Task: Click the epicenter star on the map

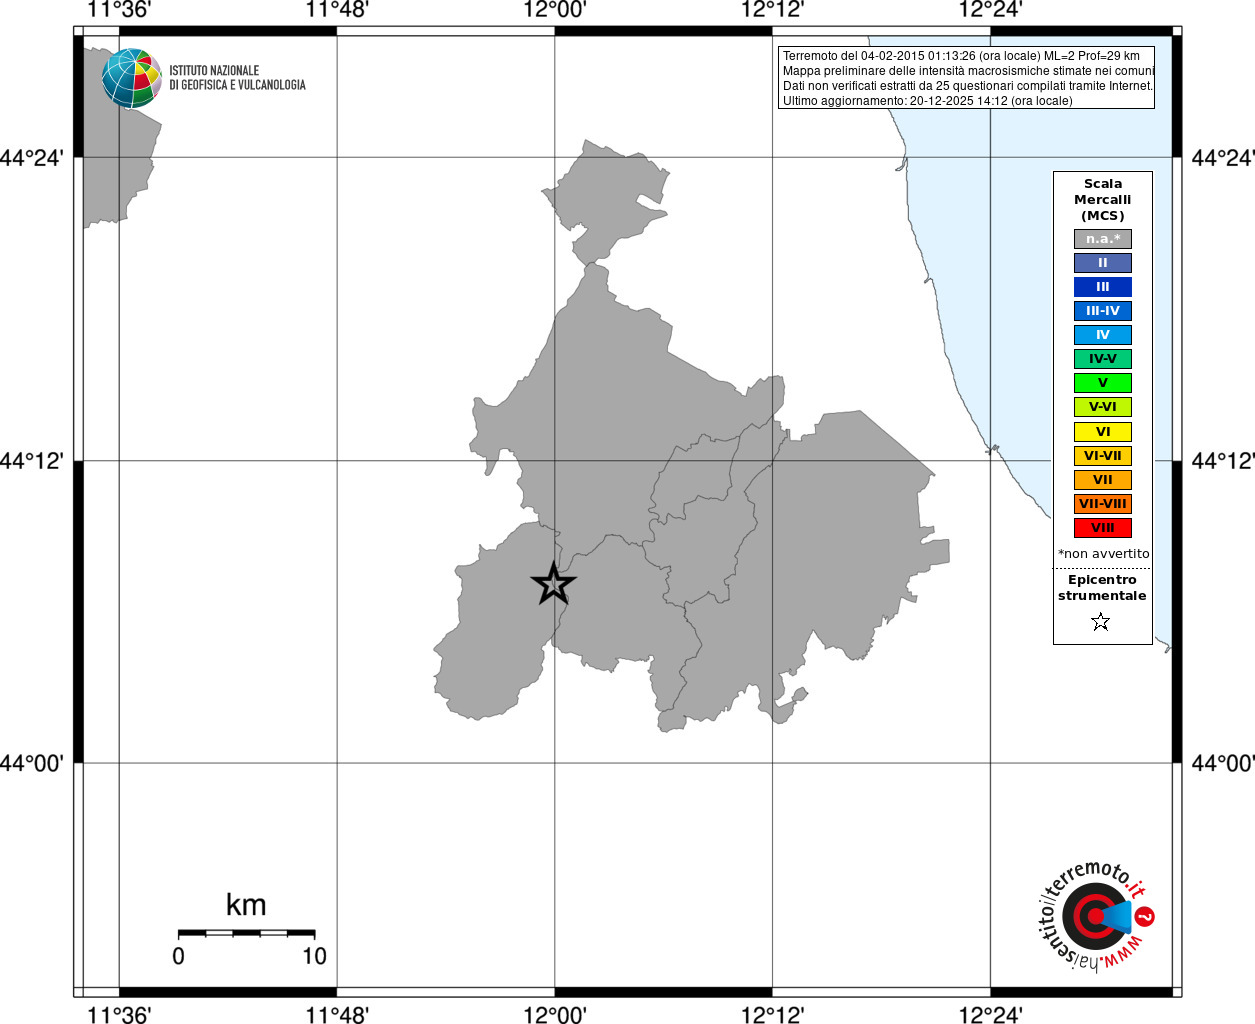Action: pyautogui.click(x=553, y=584)
